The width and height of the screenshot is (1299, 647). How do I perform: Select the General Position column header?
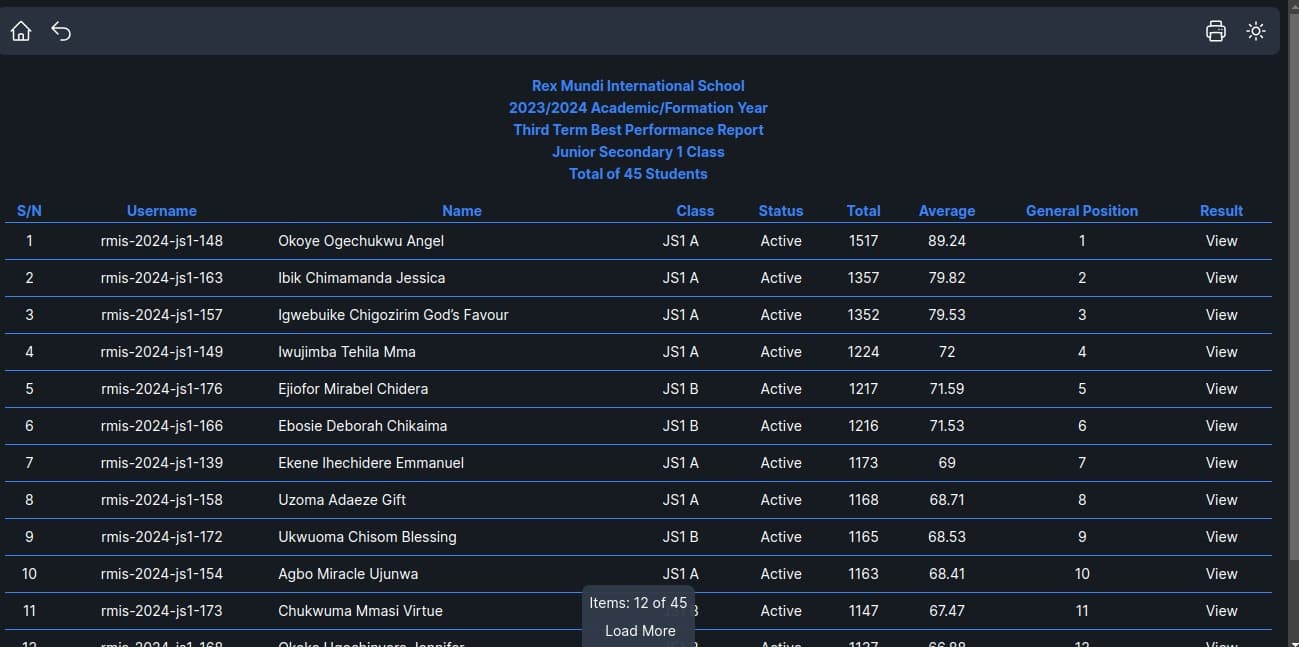[1082, 211]
